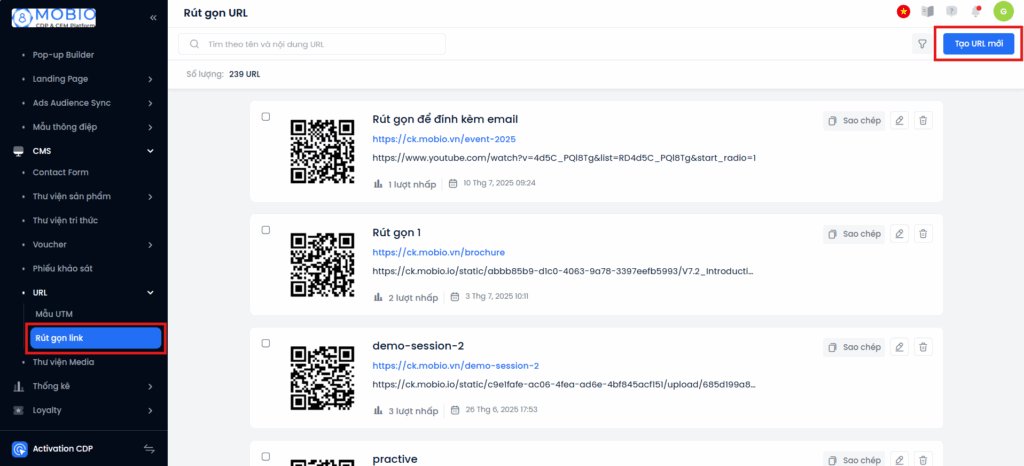The height and width of the screenshot is (466, 1024).
Task: Click the URL search input field
Action: [320, 44]
